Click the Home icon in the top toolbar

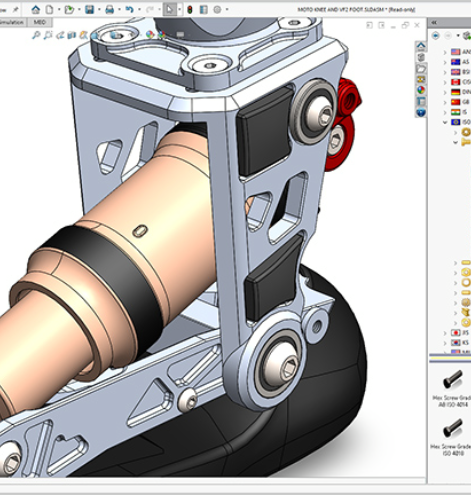pyautogui.click(x=36, y=10)
